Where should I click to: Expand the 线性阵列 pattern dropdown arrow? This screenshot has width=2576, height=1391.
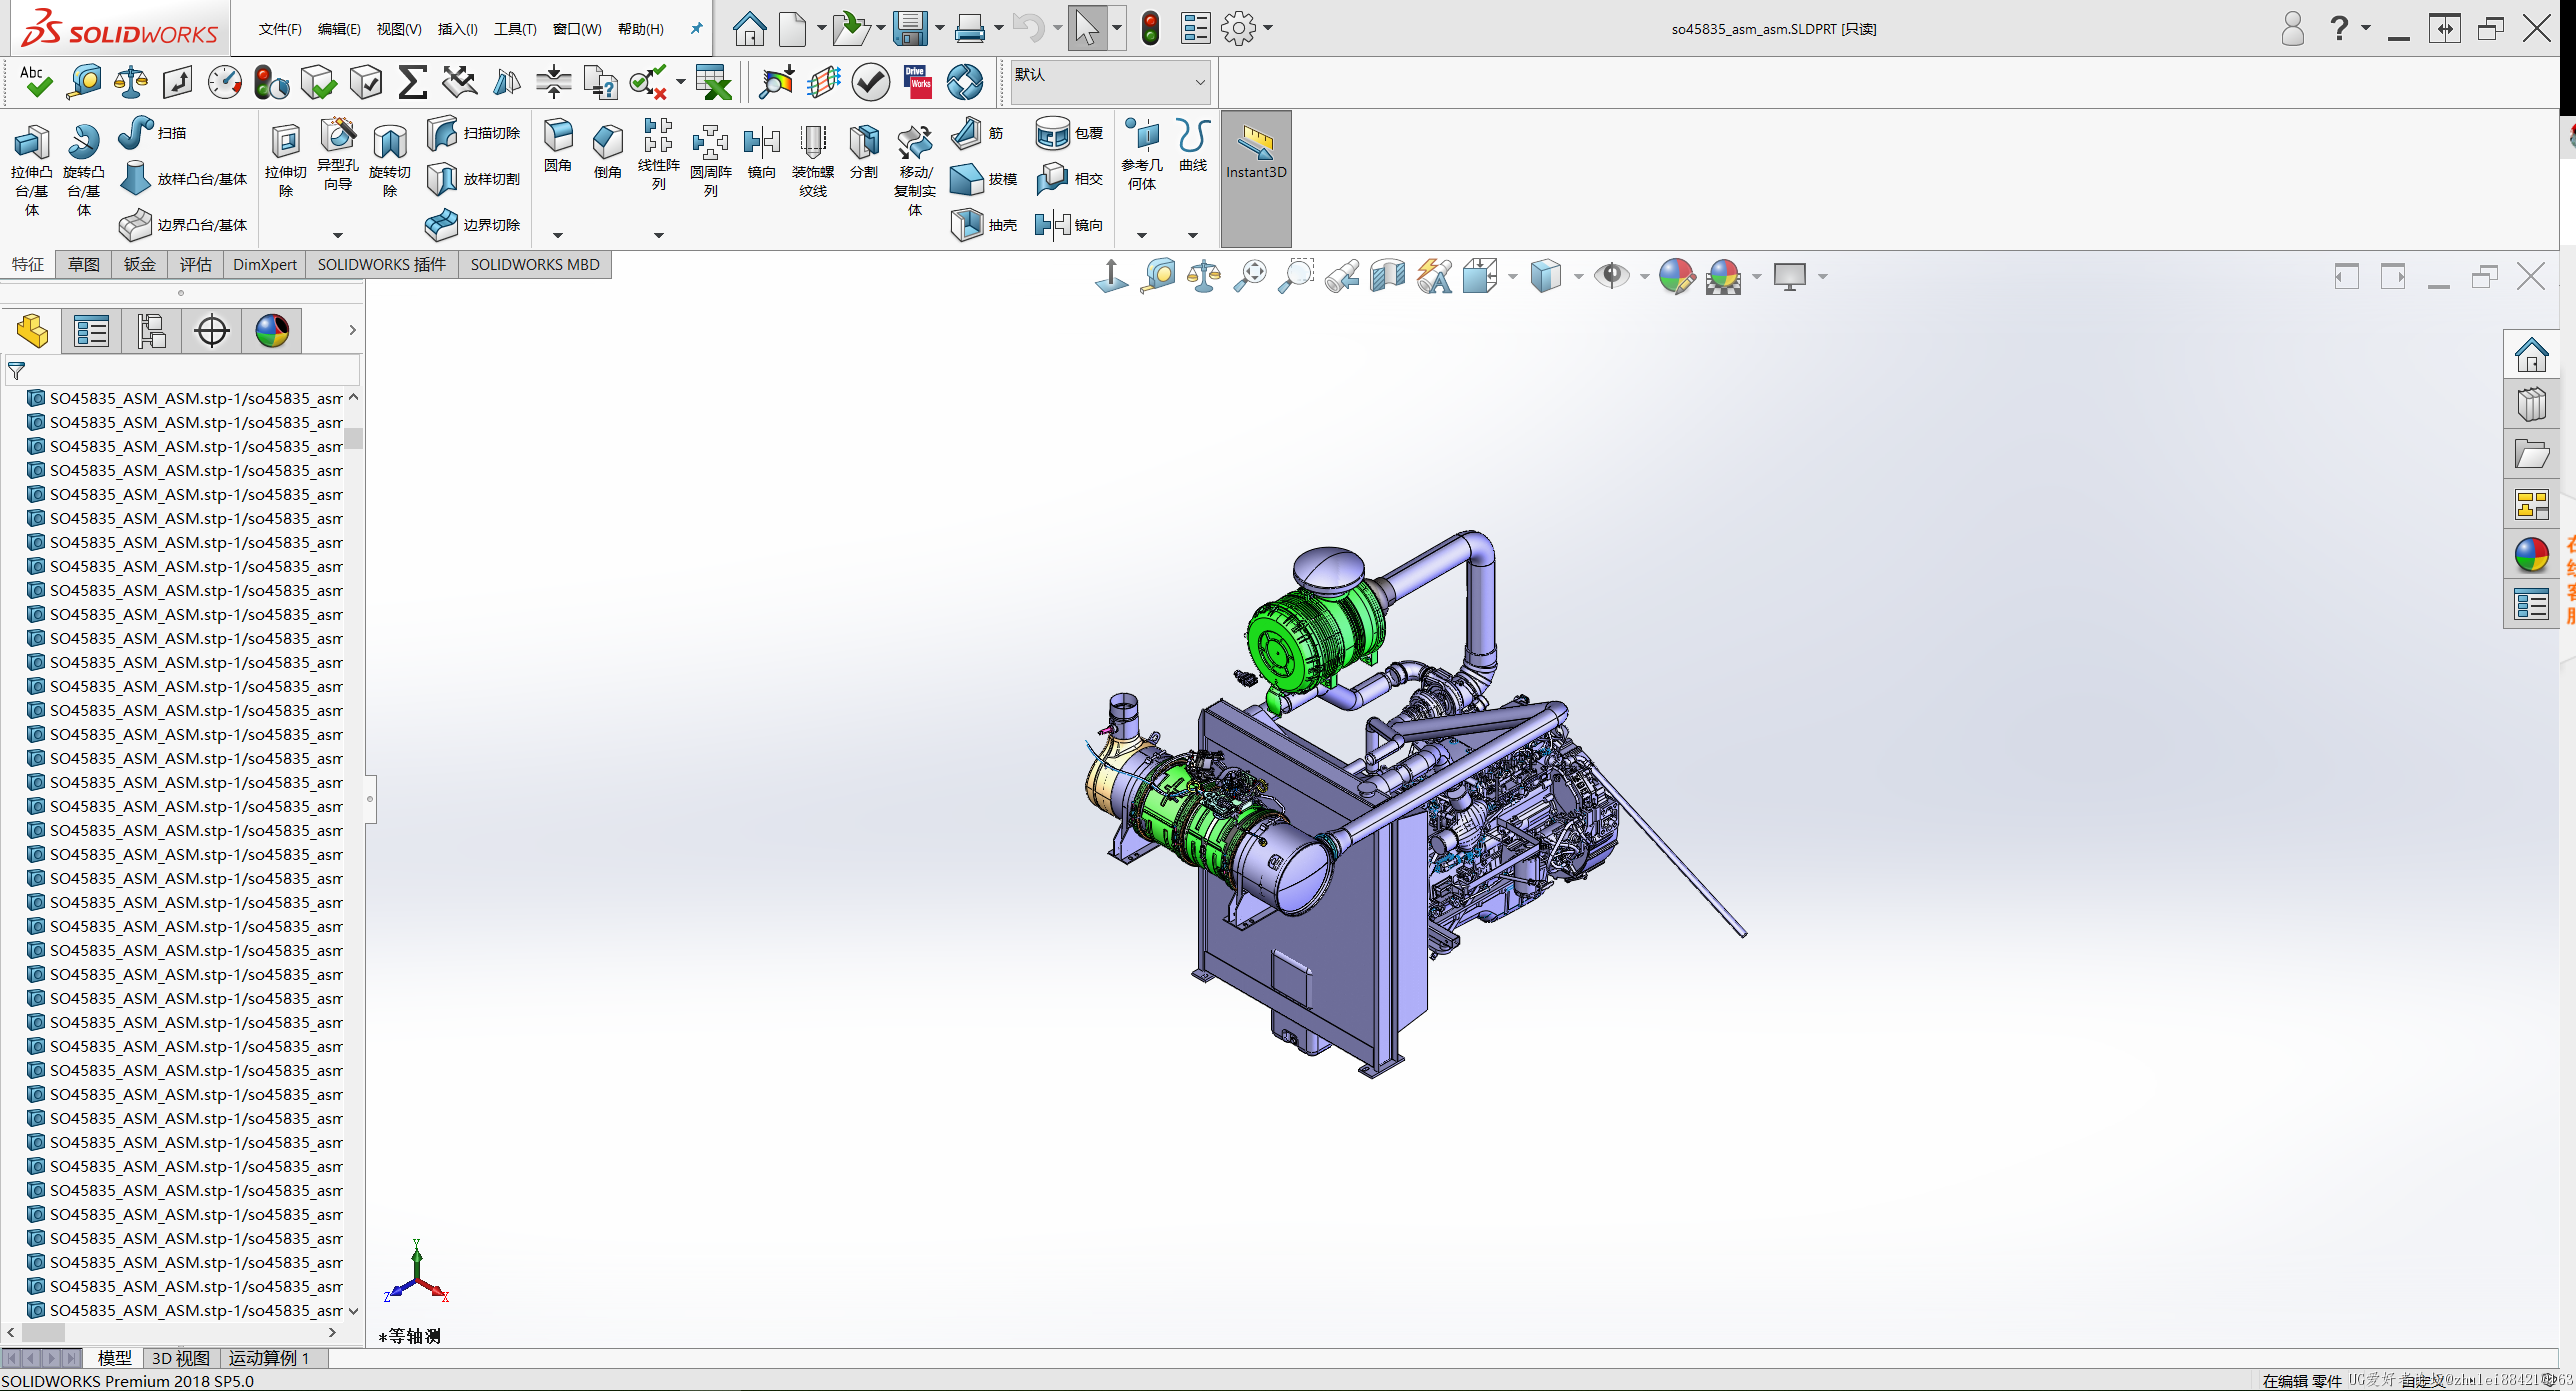659,235
